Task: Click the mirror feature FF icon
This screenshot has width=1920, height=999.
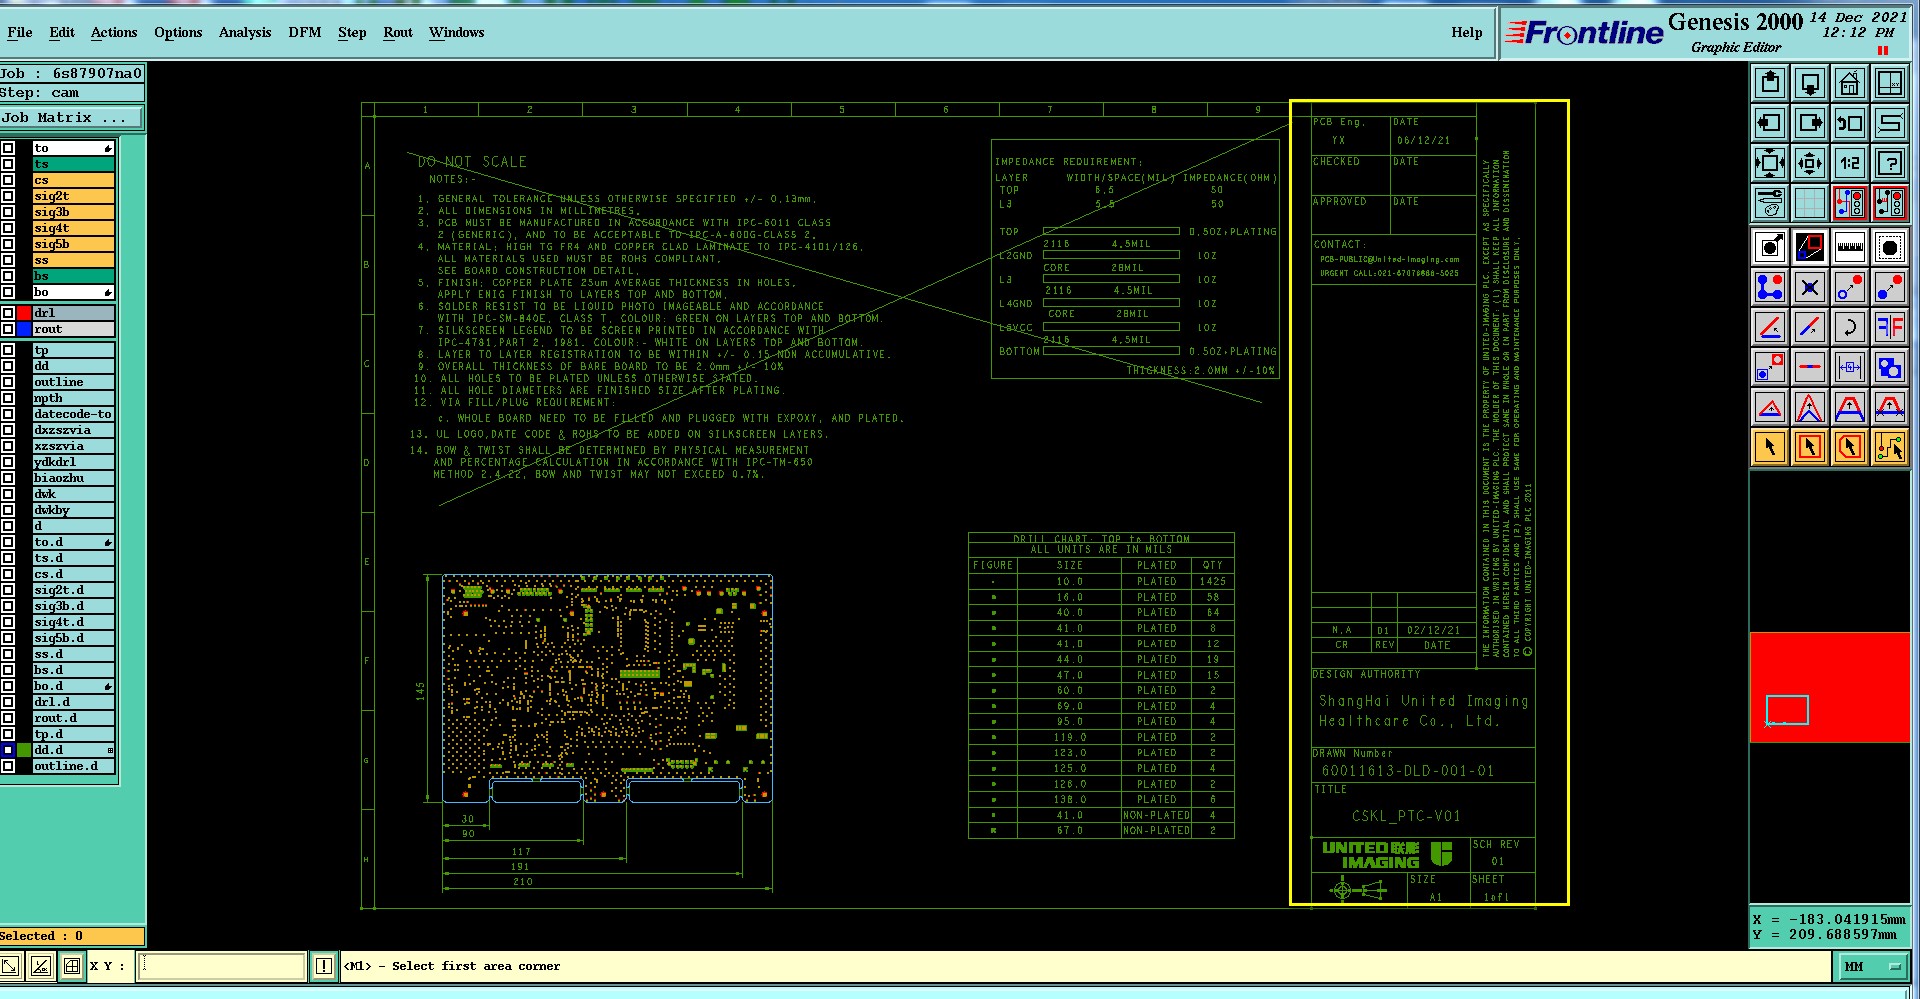Action: 1889,327
